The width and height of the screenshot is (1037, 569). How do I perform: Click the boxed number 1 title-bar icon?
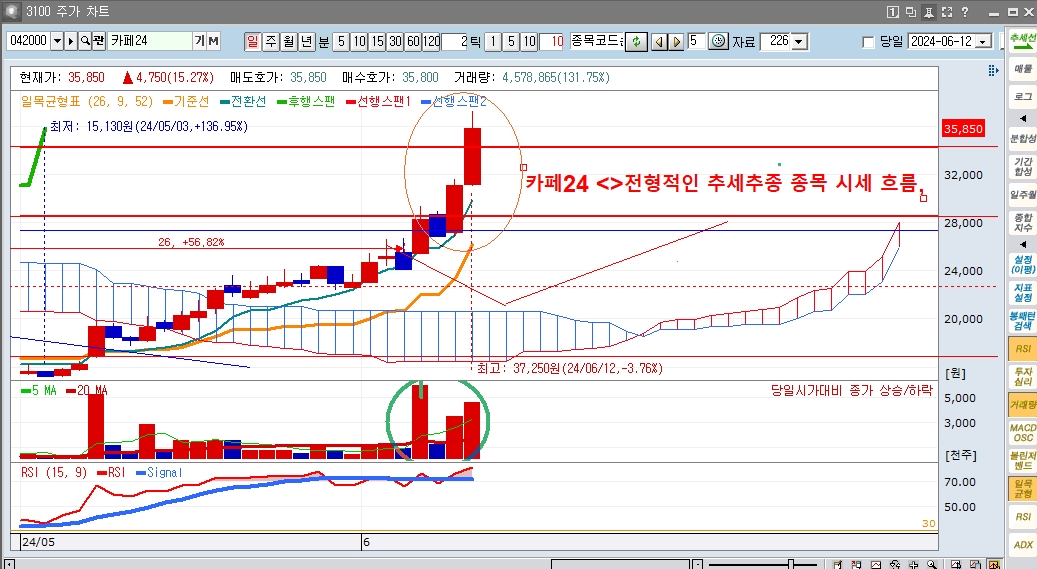[893, 12]
